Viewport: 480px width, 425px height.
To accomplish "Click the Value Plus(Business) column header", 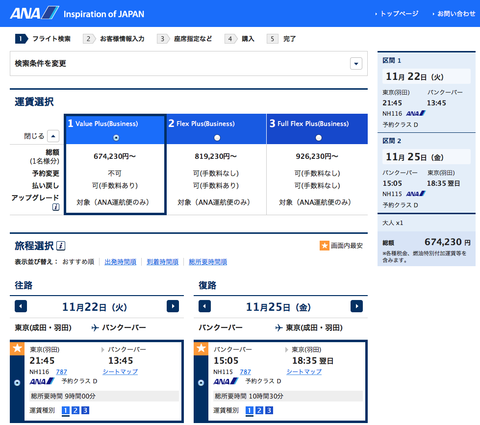I will coord(115,129).
